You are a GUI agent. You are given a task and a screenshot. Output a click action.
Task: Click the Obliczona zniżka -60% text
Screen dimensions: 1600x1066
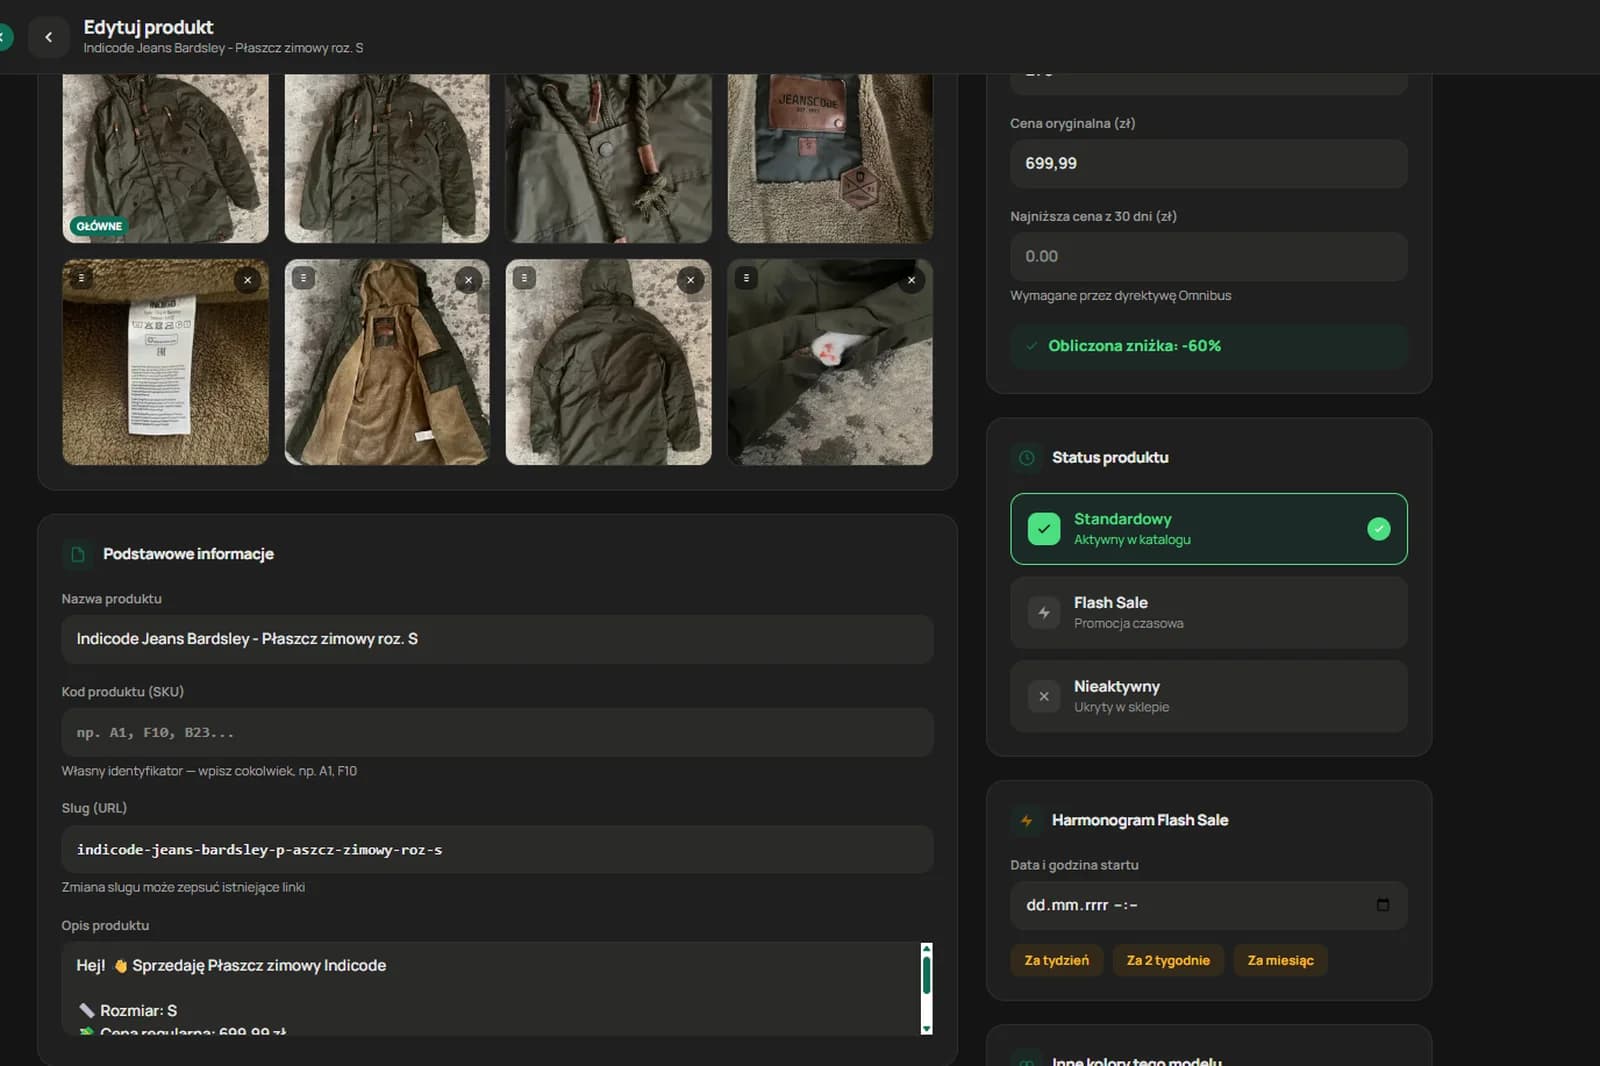tap(1134, 346)
